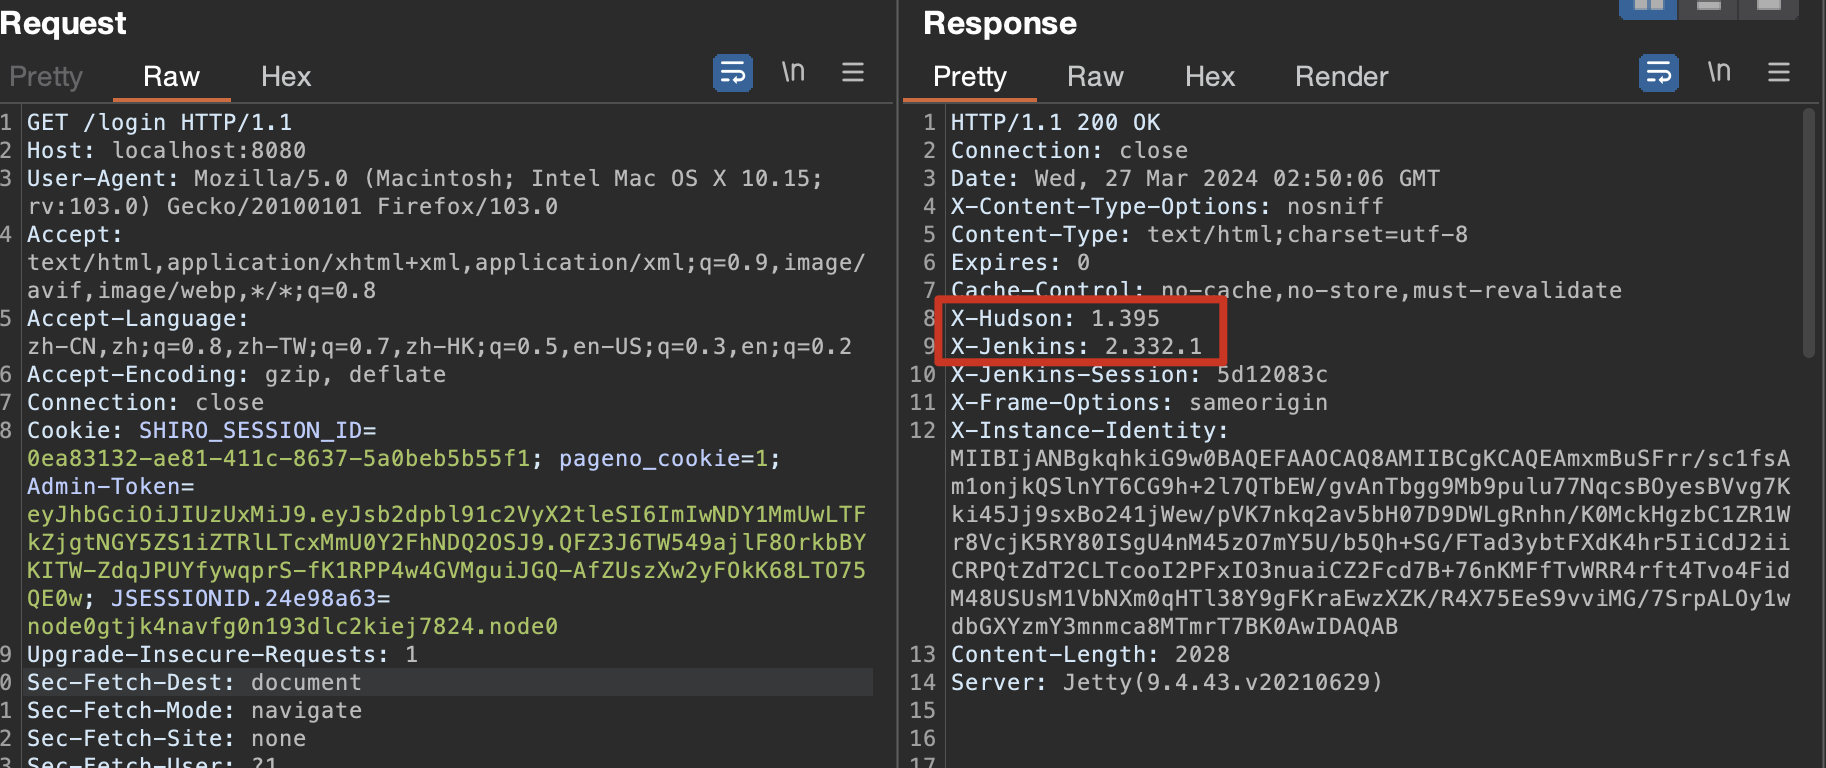Viewport: 1826px width, 768px height.
Task: Select the Response Hex tab
Action: coord(1210,76)
